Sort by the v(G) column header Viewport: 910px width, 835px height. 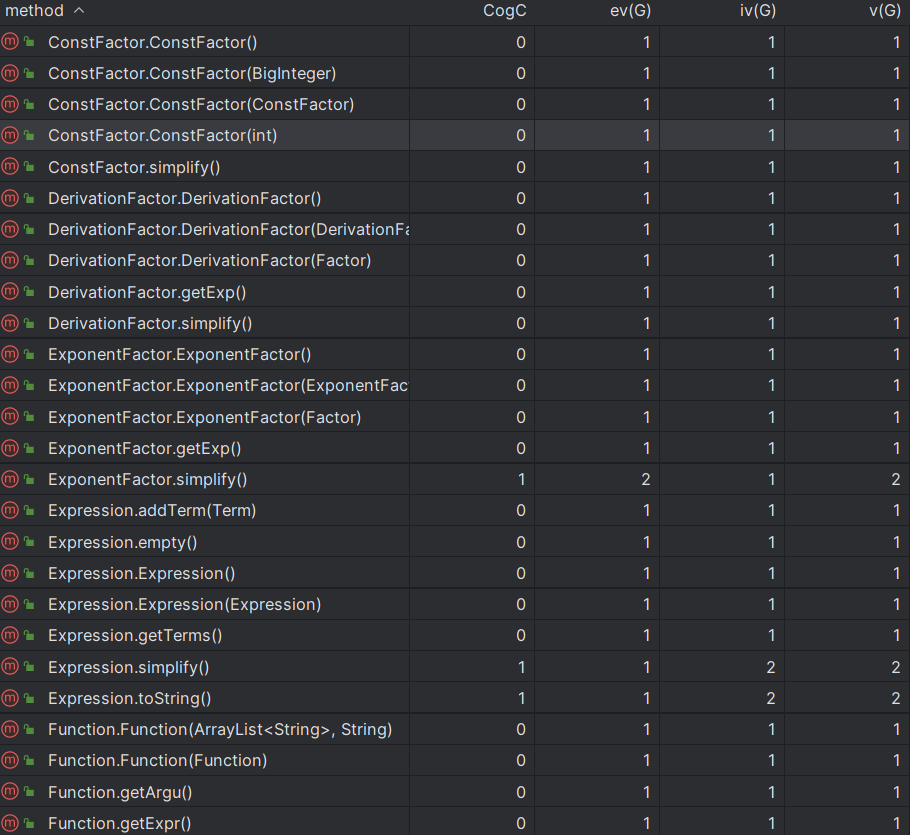(x=884, y=10)
